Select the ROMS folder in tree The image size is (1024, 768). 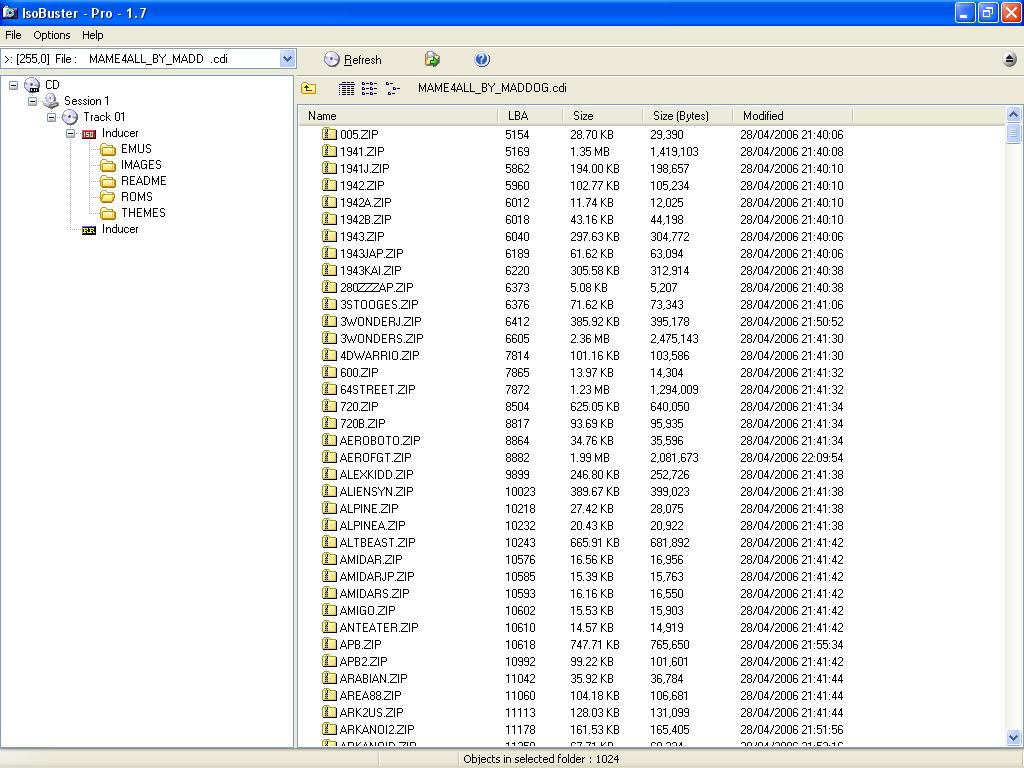click(x=136, y=197)
